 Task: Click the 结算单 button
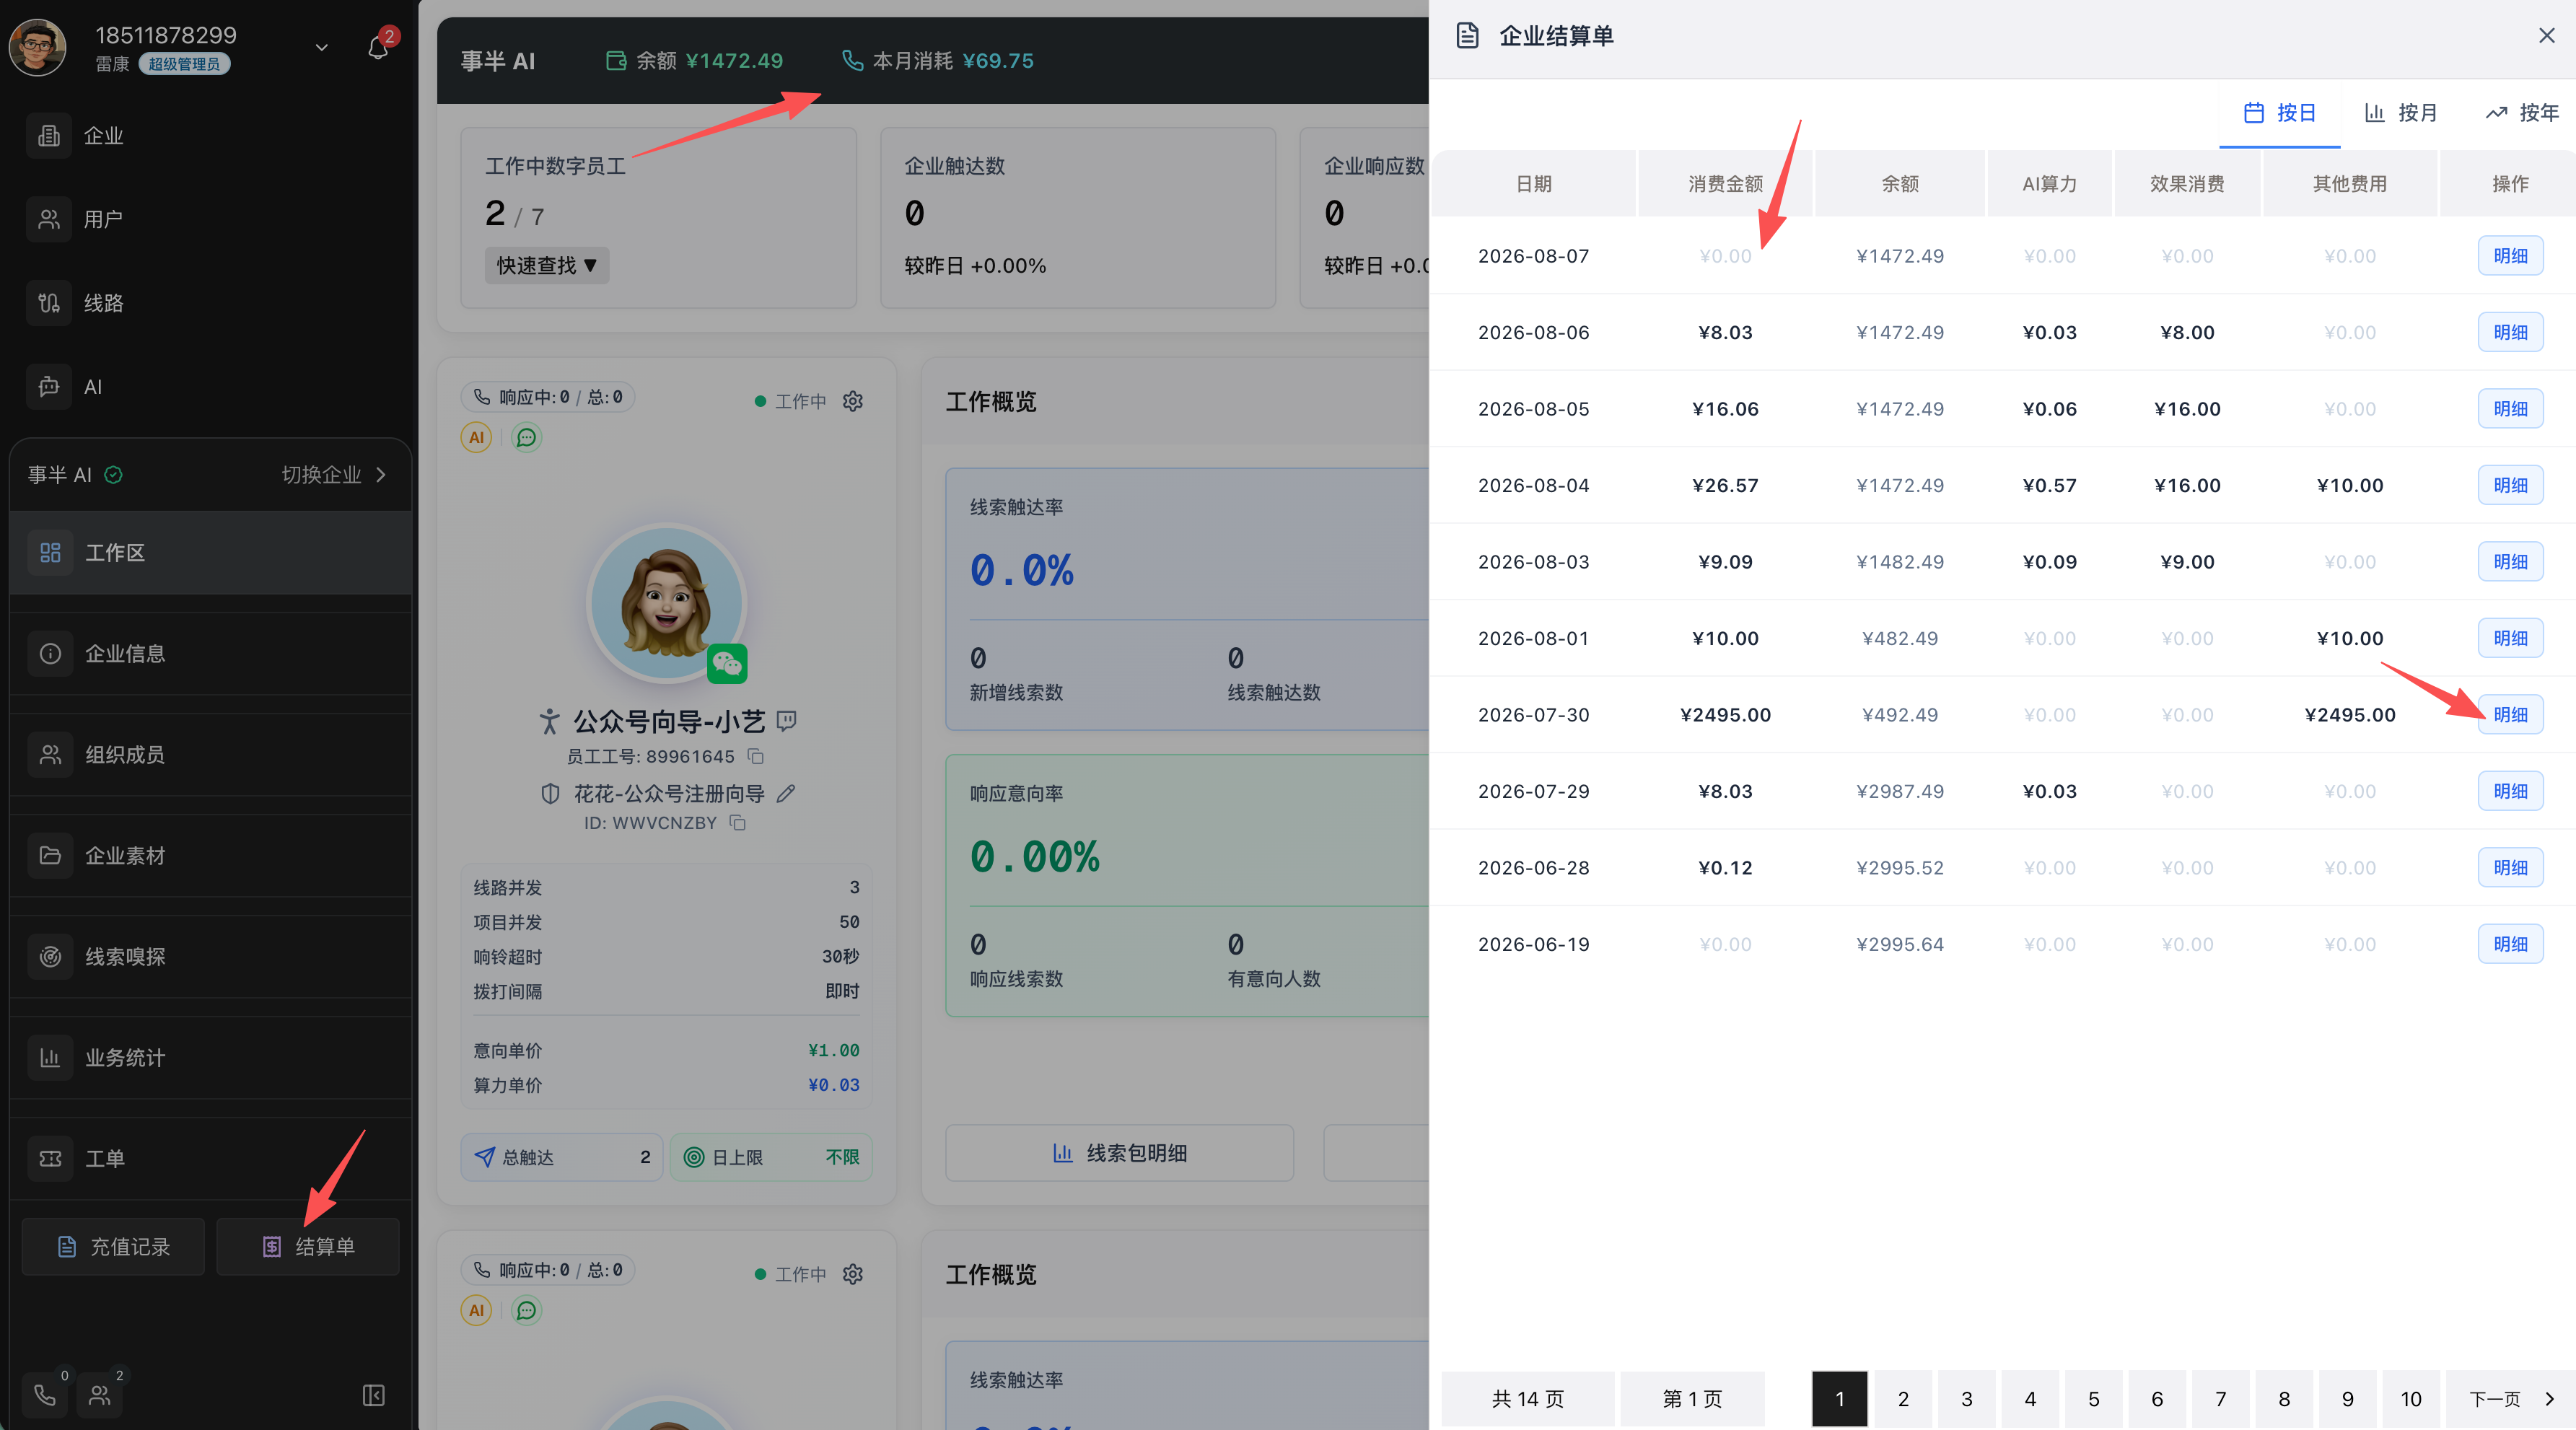(308, 1247)
